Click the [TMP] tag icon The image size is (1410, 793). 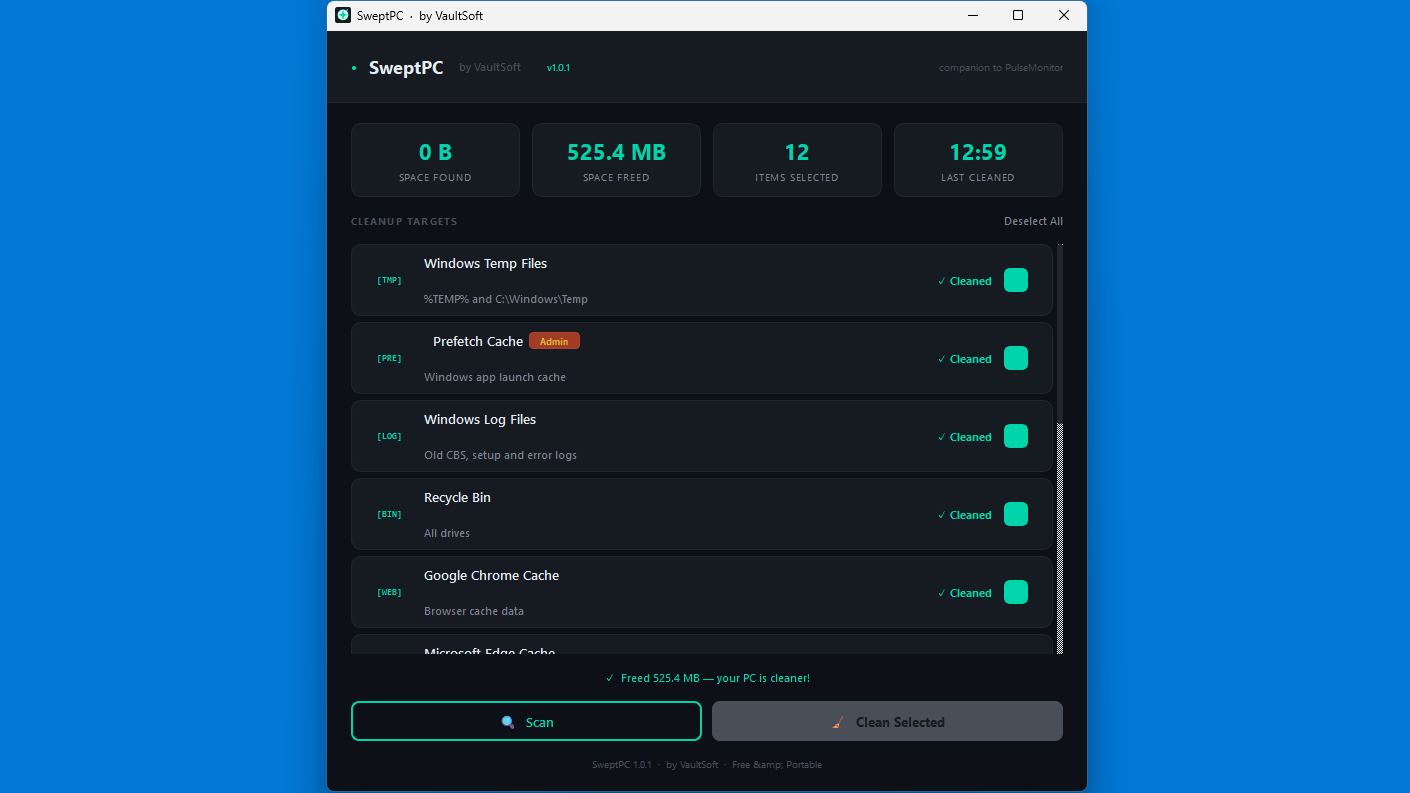point(389,280)
